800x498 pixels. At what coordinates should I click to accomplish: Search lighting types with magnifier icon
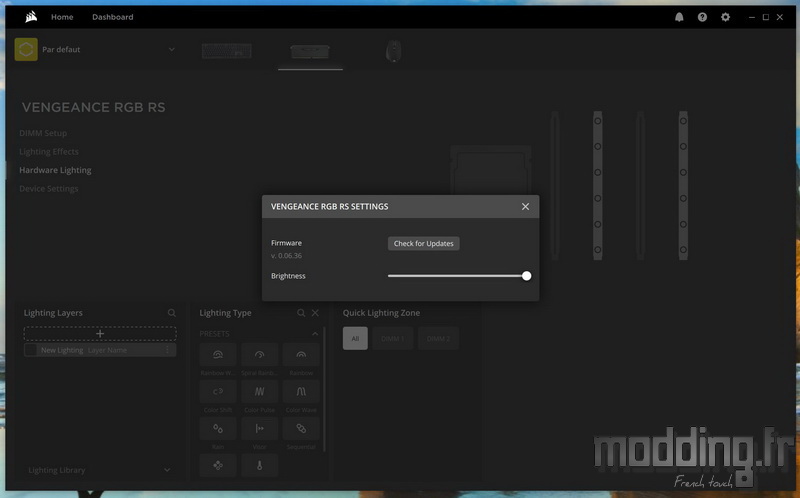tap(301, 313)
